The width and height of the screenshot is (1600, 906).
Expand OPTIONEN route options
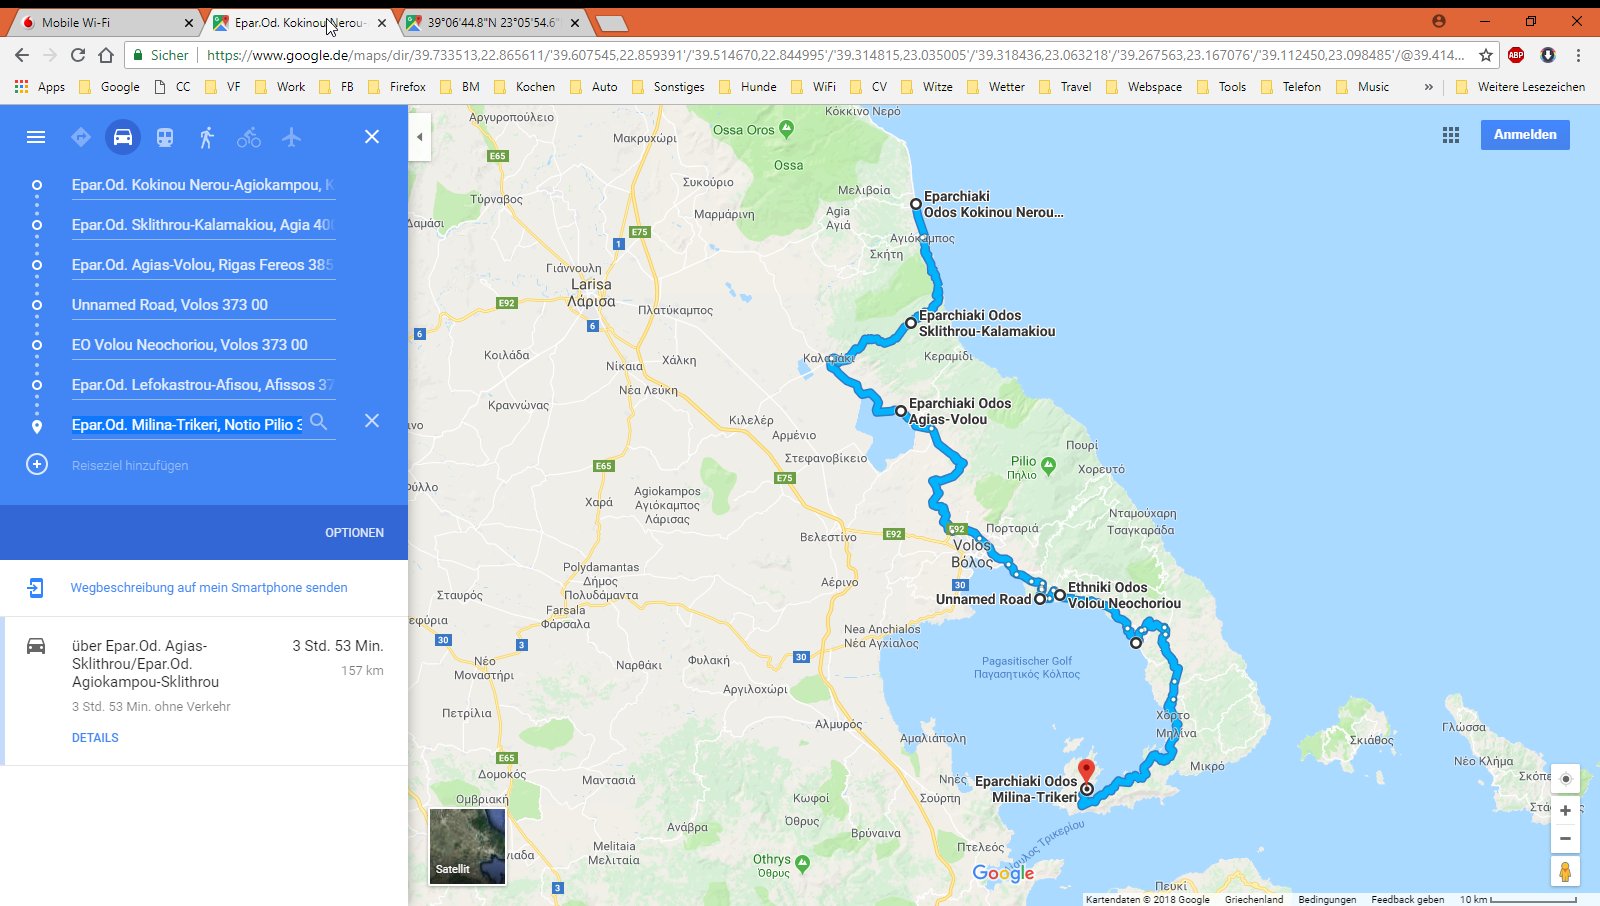coord(354,533)
